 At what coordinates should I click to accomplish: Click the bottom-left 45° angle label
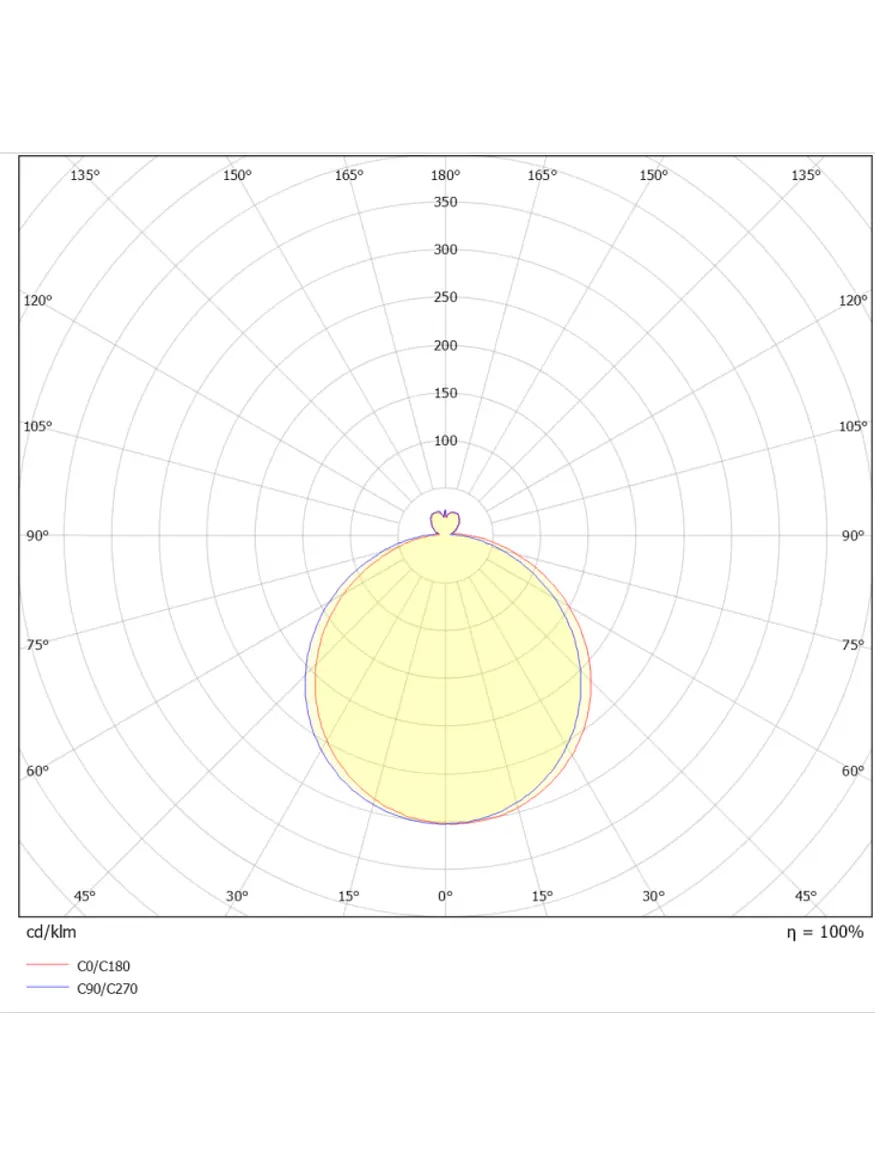coord(85,896)
